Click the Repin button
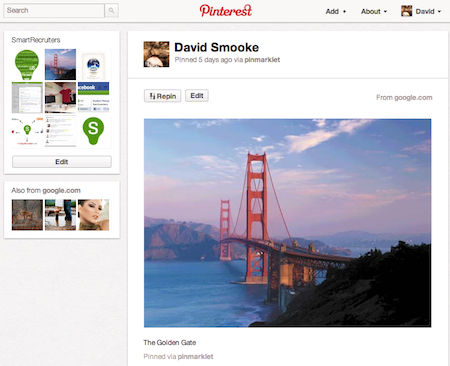The height and width of the screenshot is (366, 450). 163,96
